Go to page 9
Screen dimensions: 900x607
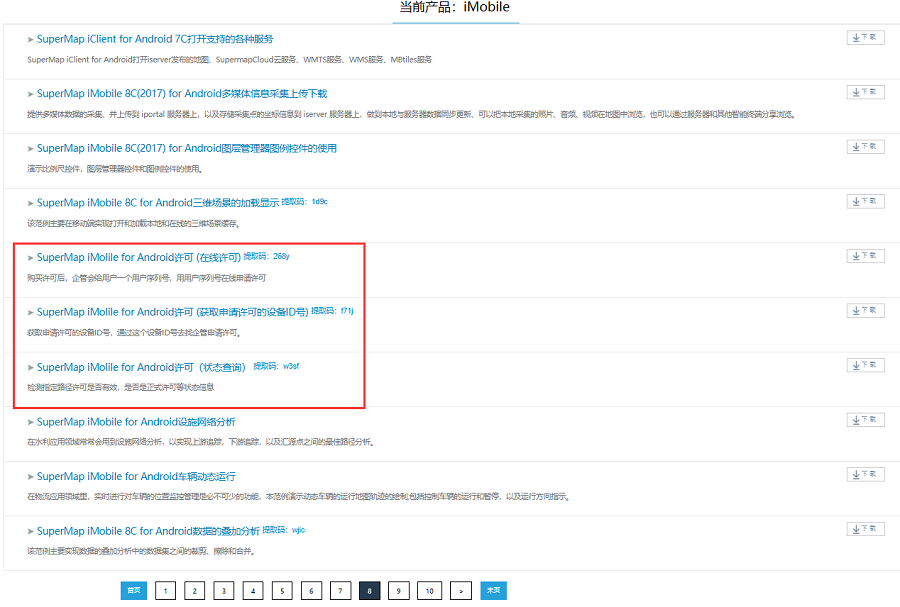[398, 590]
